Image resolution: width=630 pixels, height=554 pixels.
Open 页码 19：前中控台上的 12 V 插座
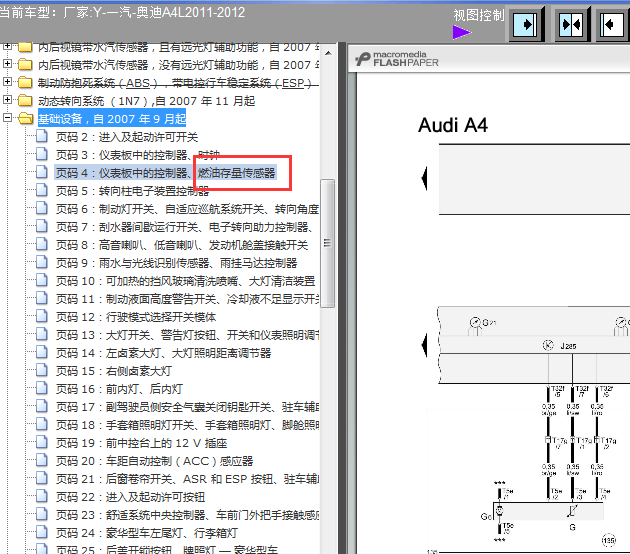(x=141, y=443)
